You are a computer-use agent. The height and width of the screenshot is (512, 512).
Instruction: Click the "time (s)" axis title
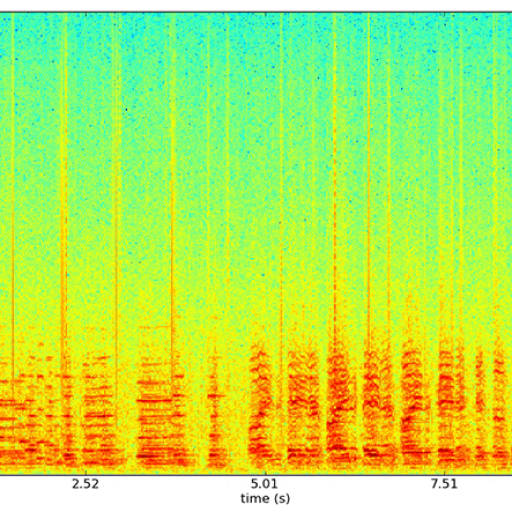click(265, 499)
